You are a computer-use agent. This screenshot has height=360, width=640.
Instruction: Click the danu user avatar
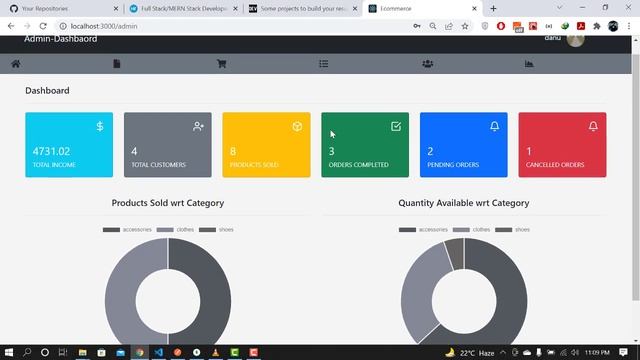point(576,40)
